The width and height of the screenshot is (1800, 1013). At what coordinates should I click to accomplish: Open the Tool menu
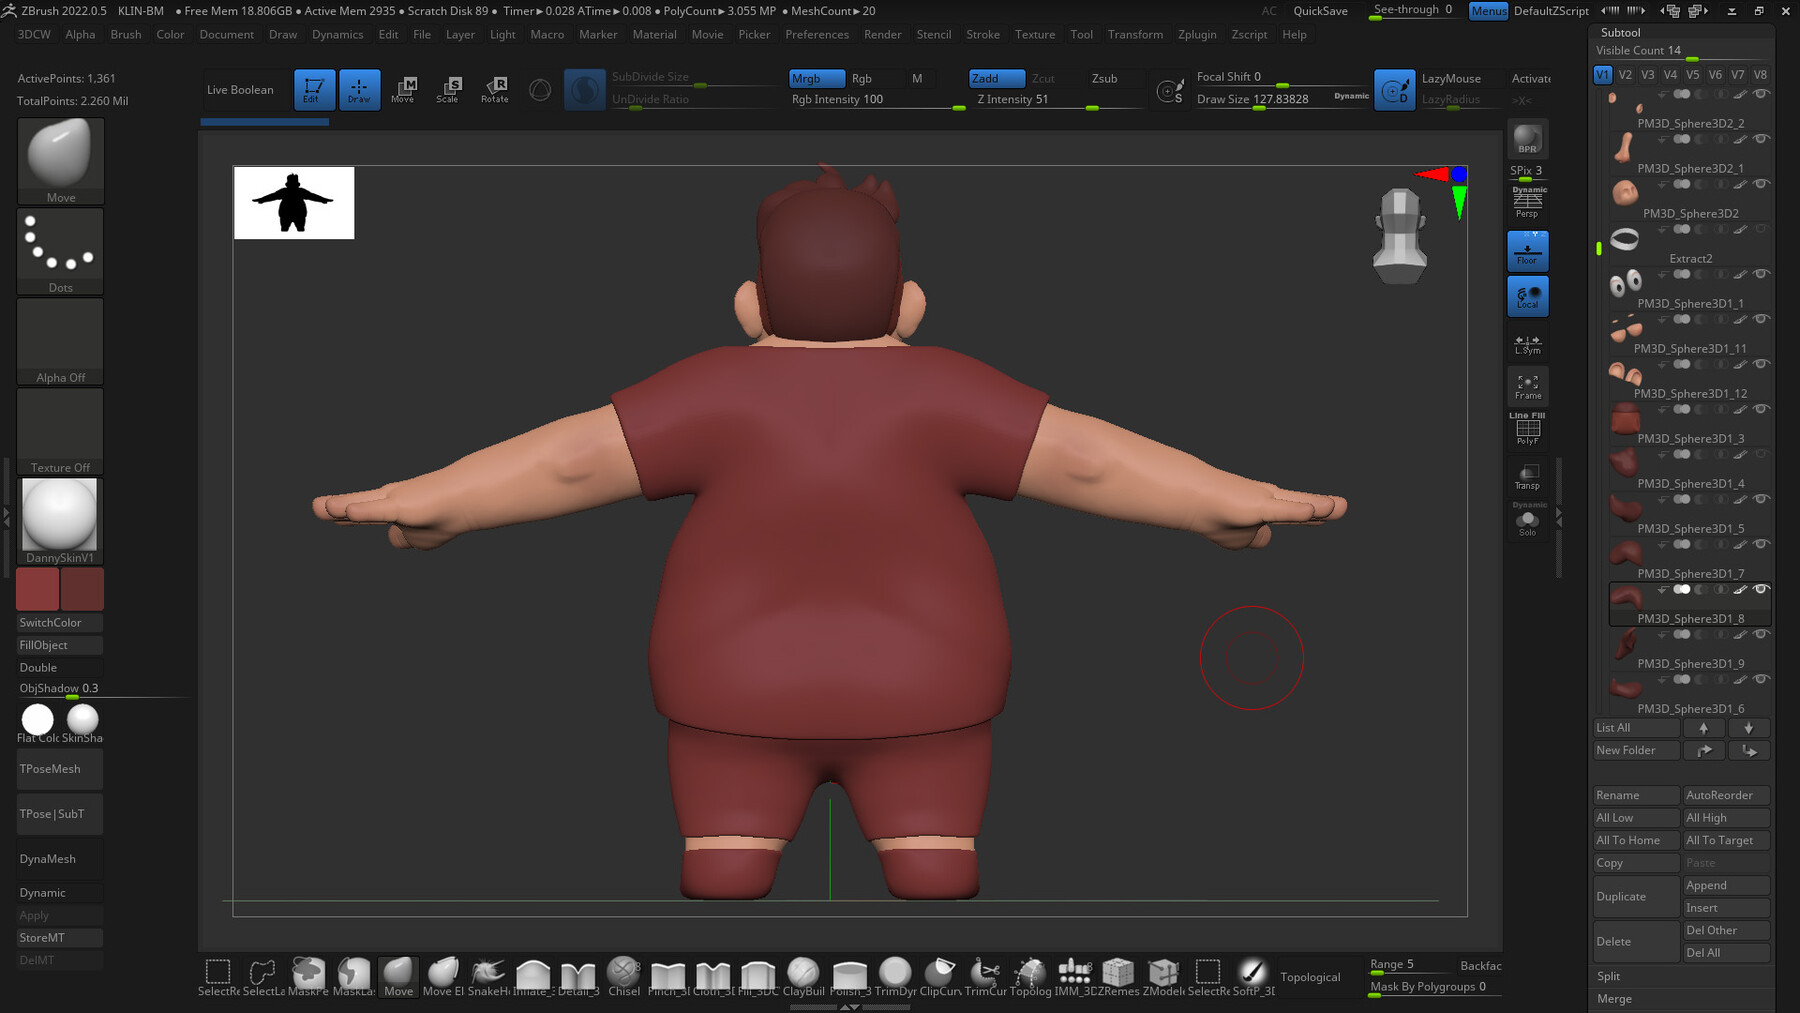[1082, 34]
